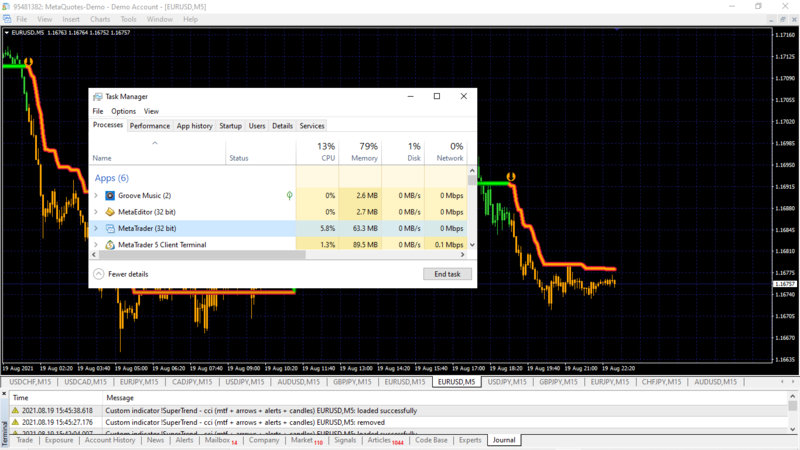
Task: Expand the MetaTrader 5 Client Terminal group
Action: [96, 244]
